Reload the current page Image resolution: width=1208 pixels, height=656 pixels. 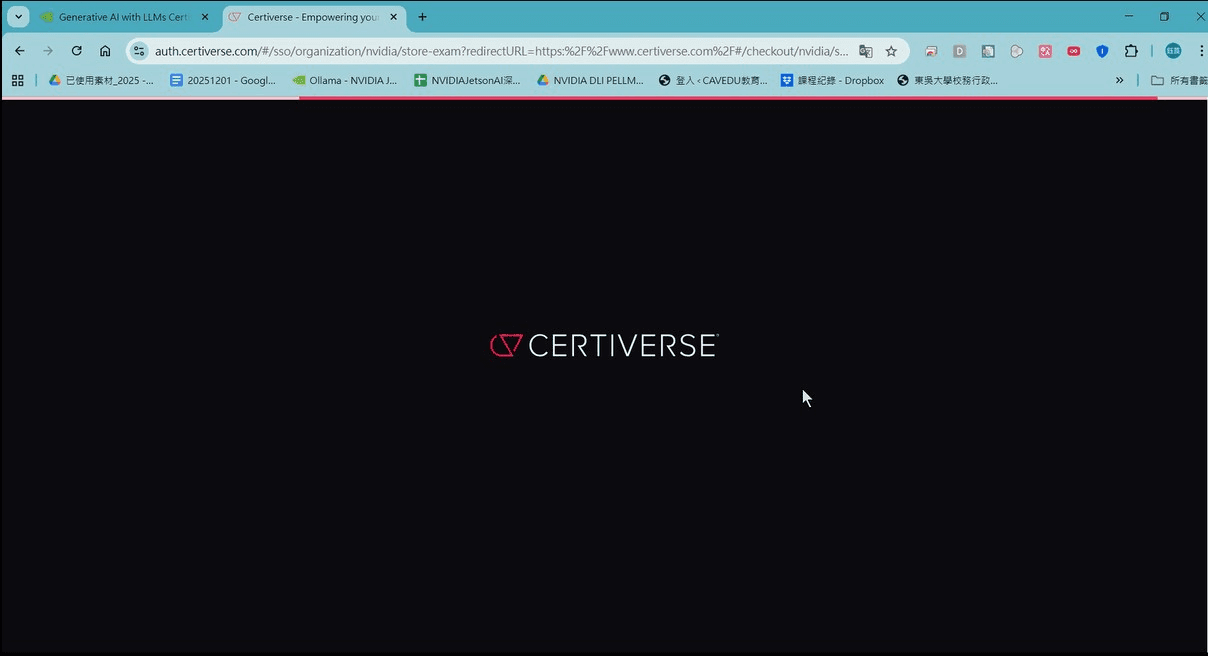pos(76,51)
